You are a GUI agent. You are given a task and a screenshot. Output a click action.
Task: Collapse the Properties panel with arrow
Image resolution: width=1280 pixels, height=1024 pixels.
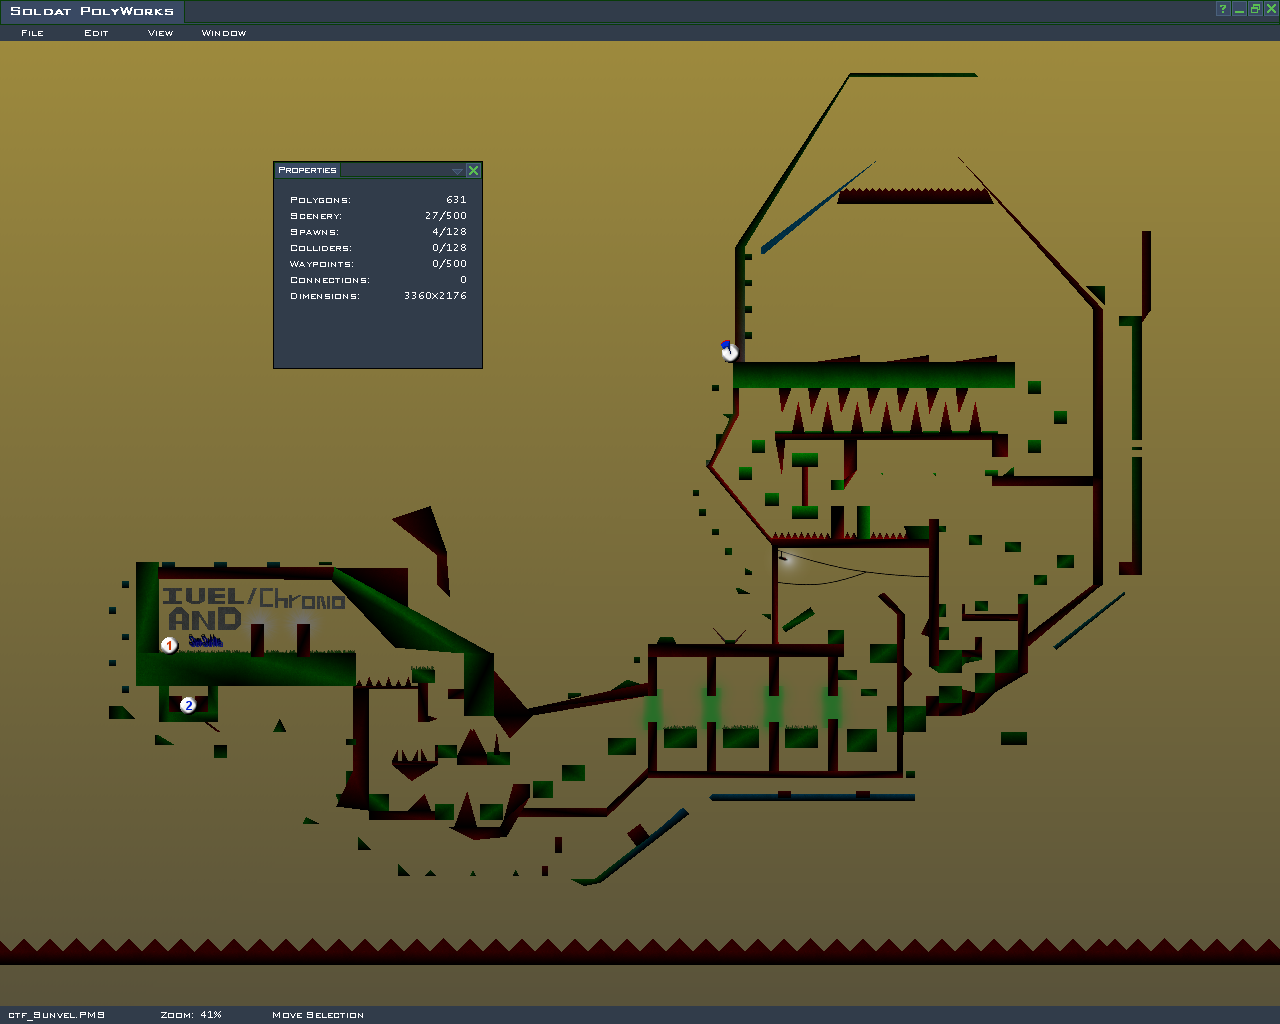coord(457,171)
